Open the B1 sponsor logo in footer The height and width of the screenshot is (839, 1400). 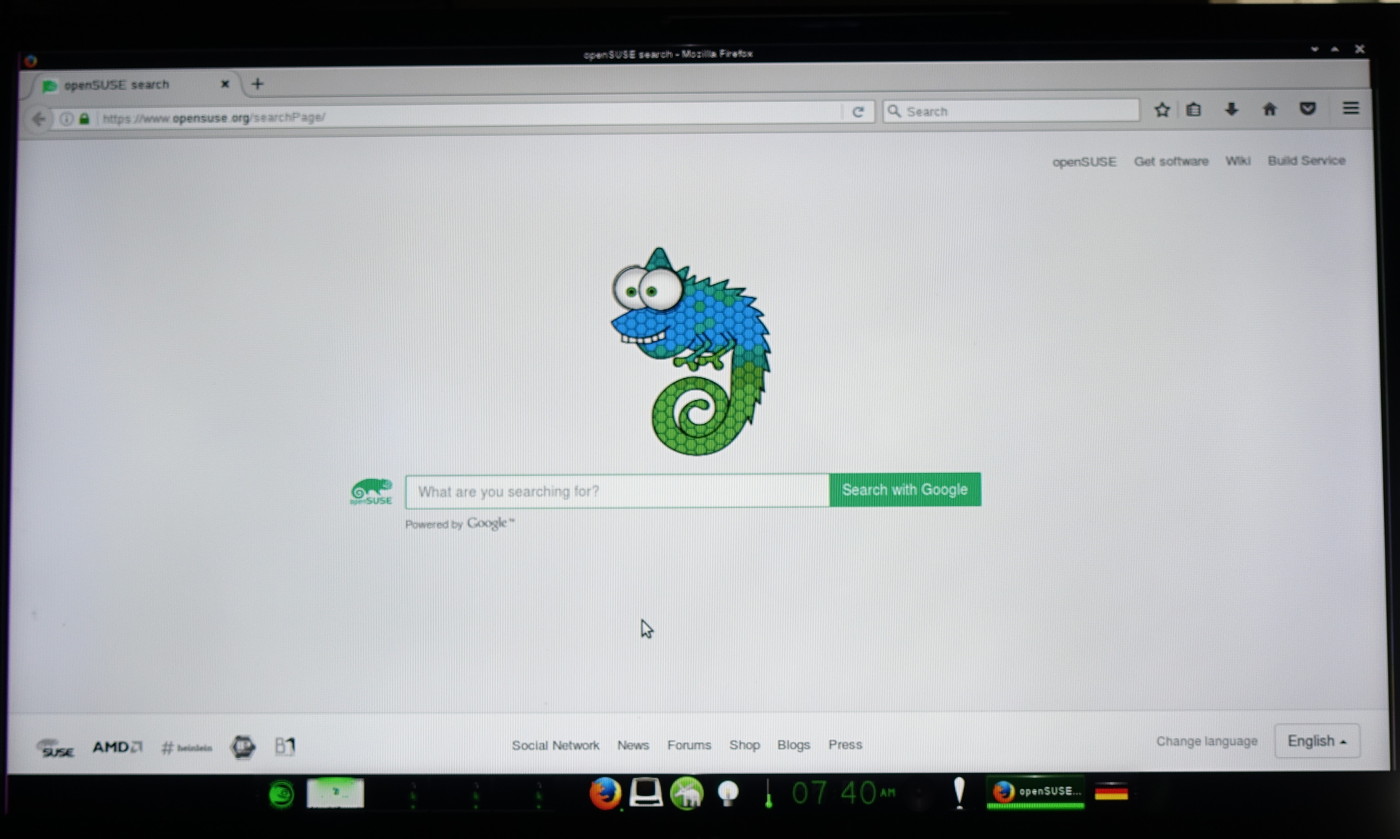285,746
